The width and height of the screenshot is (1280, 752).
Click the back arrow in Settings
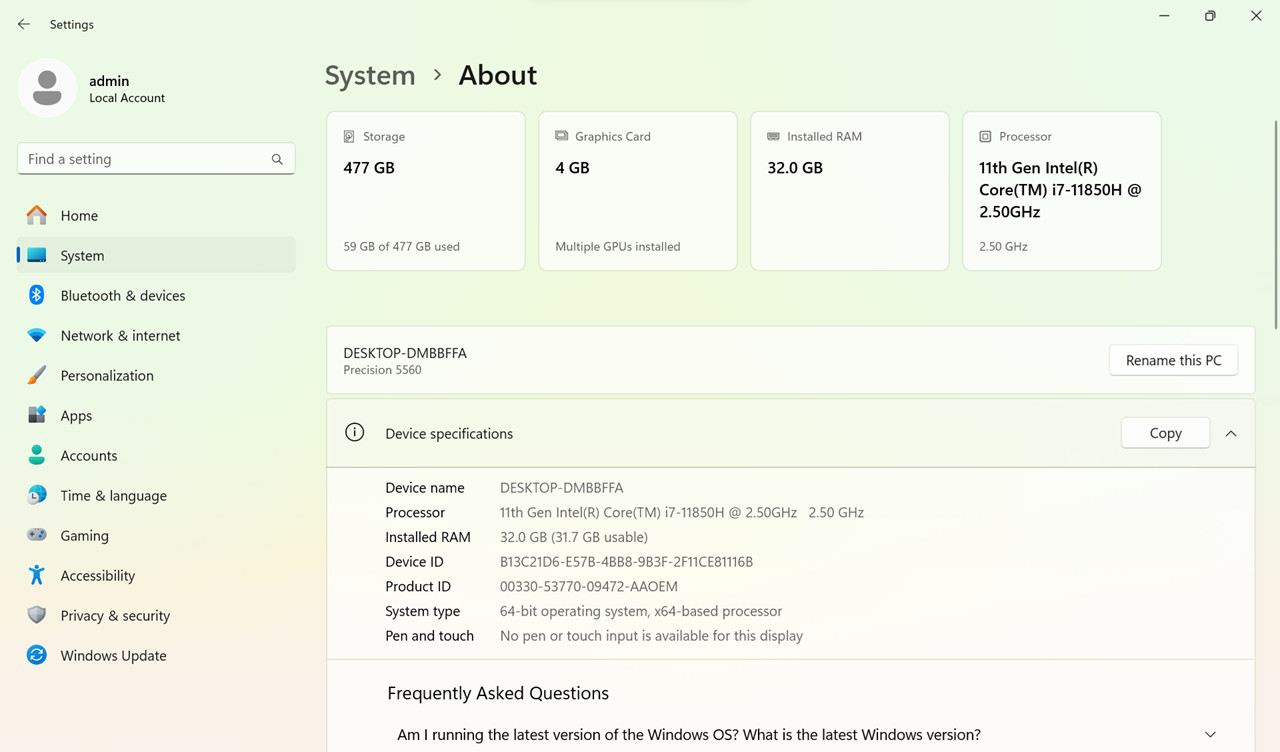pos(24,24)
